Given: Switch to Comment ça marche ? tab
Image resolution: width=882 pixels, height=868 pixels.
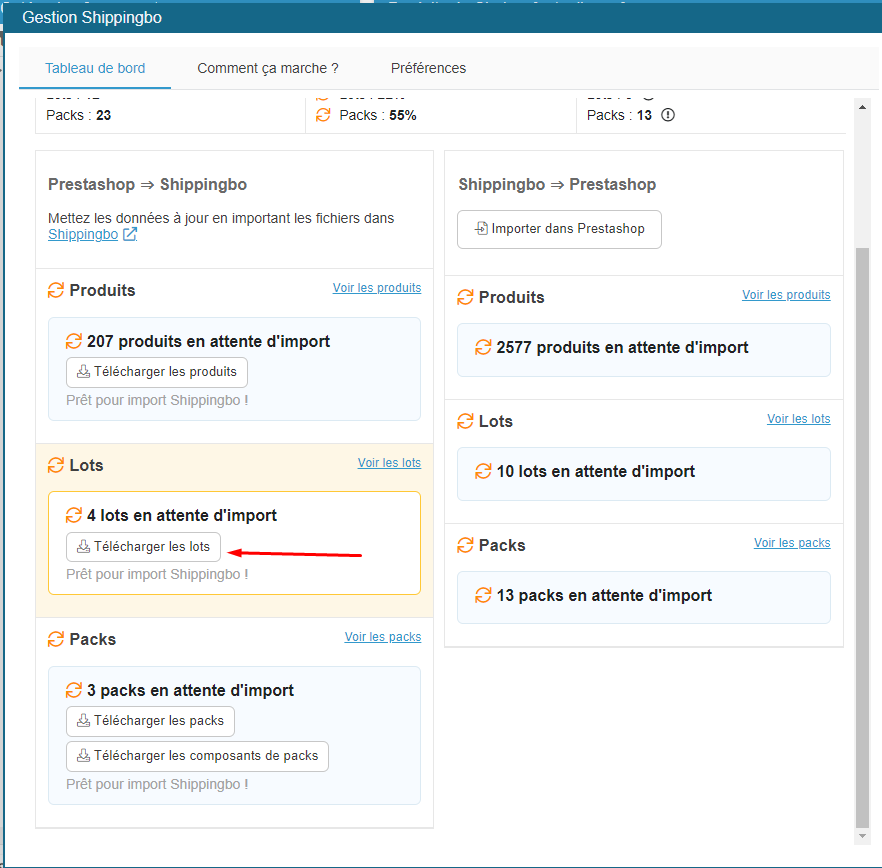Looking at the screenshot, I should tap(268, 68).
